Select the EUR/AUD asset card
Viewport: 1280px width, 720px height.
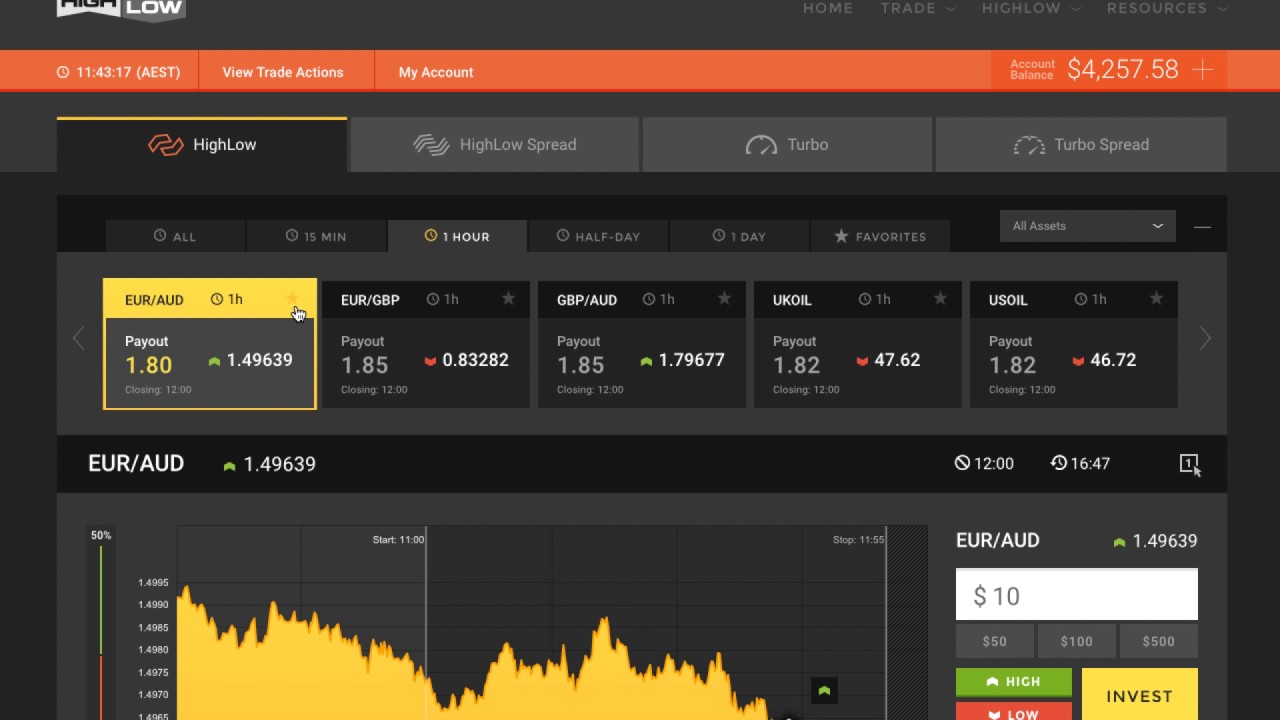[x=210, y=344]
